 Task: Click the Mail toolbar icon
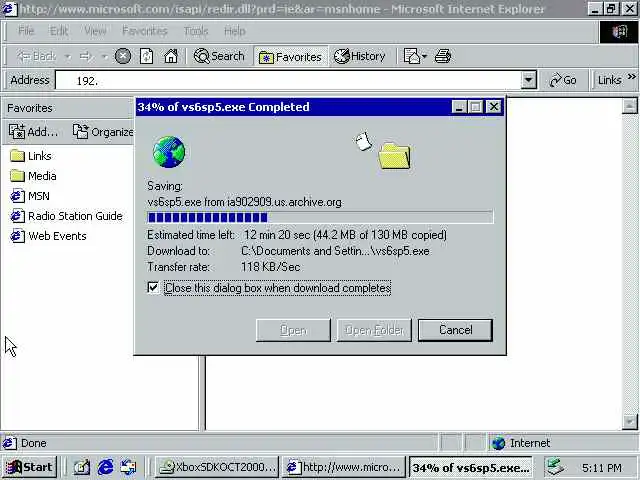pos(411,56)
